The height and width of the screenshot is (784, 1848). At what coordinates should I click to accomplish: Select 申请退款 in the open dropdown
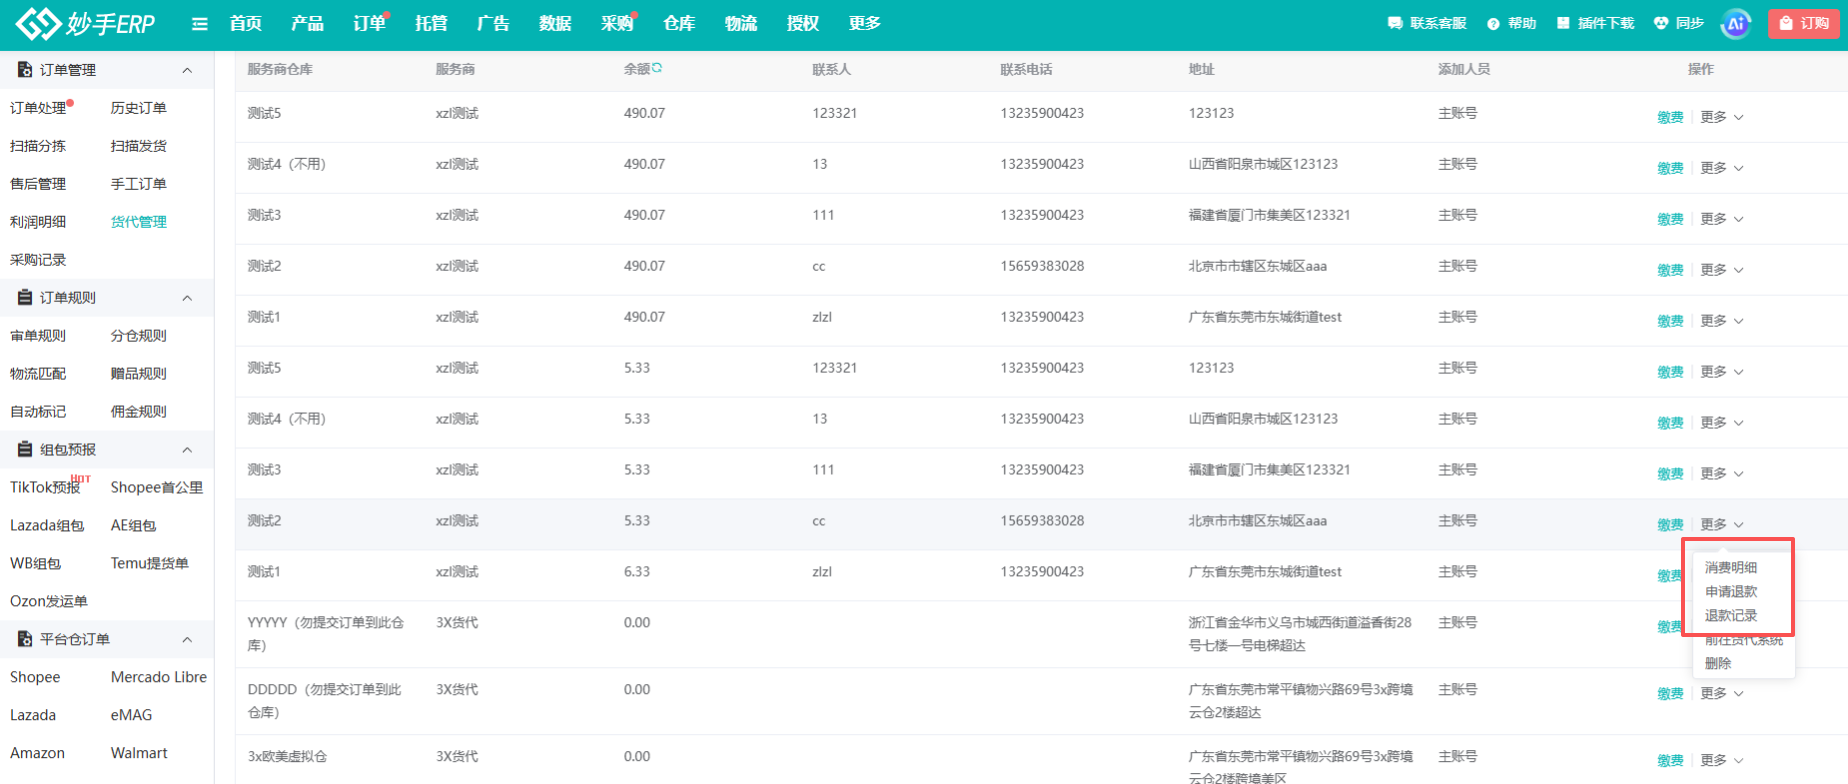[1731, 591]
